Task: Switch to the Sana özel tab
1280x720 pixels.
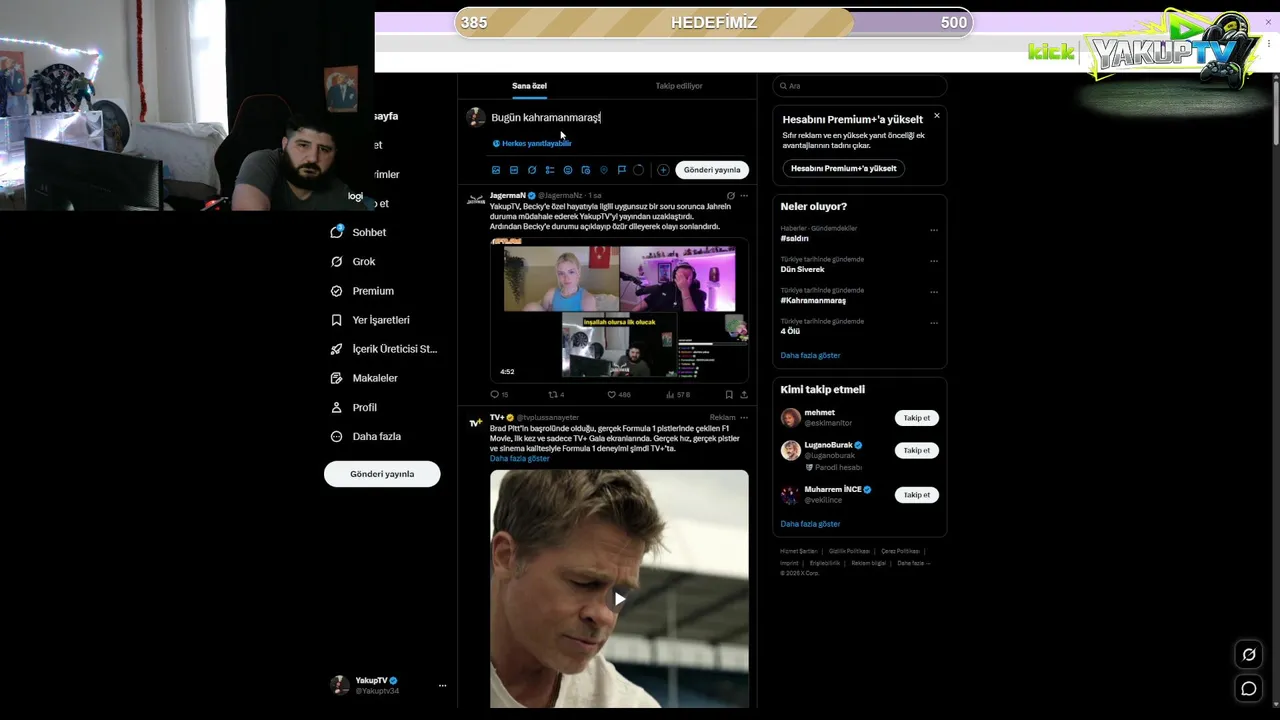Action: (529, 86)
